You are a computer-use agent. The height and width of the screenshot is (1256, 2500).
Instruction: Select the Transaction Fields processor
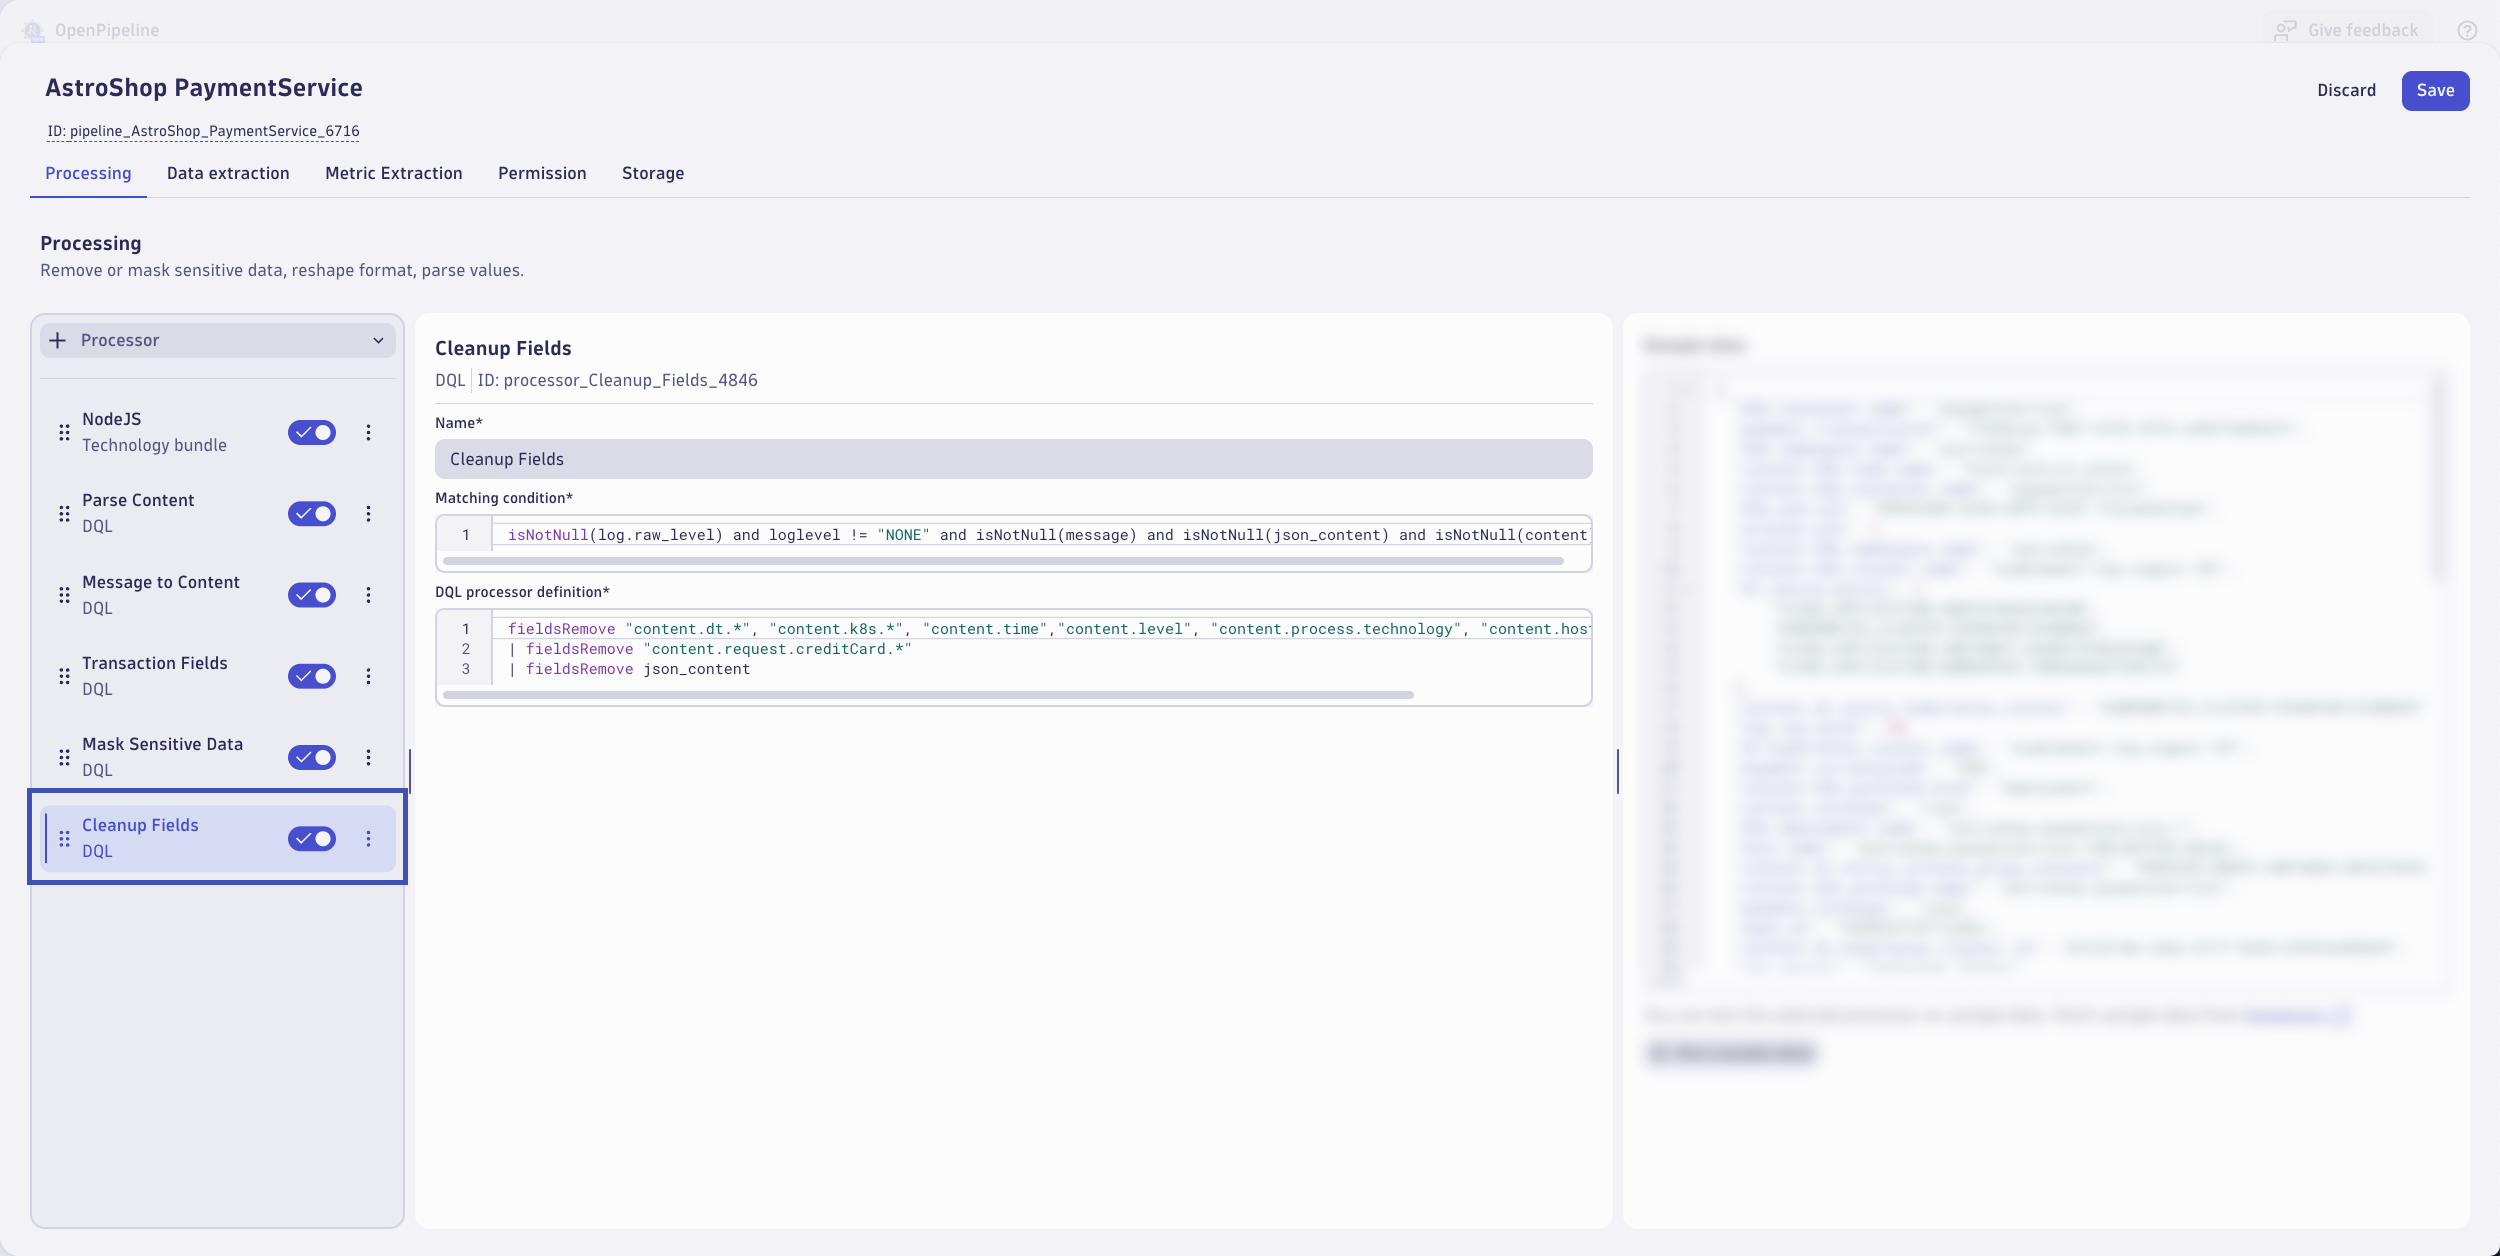point(217,676)
